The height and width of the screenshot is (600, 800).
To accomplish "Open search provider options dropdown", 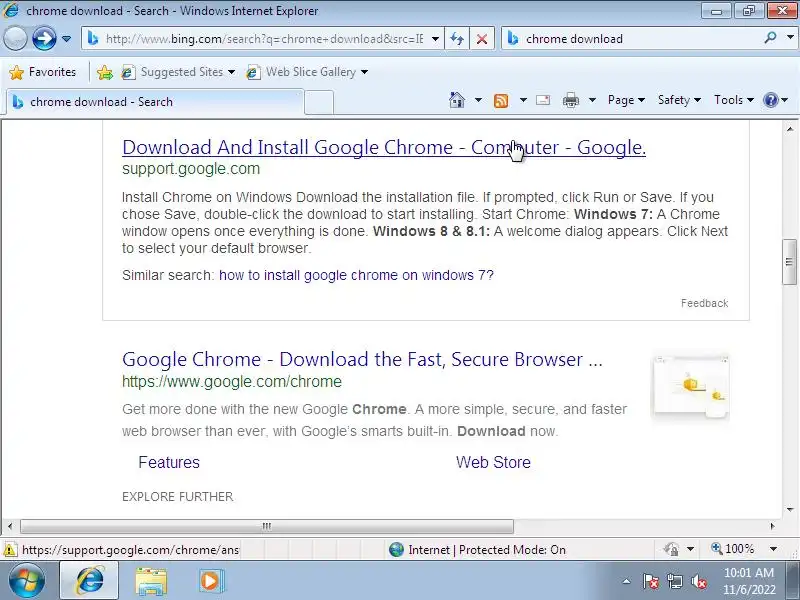I will (x=790, y=38).
